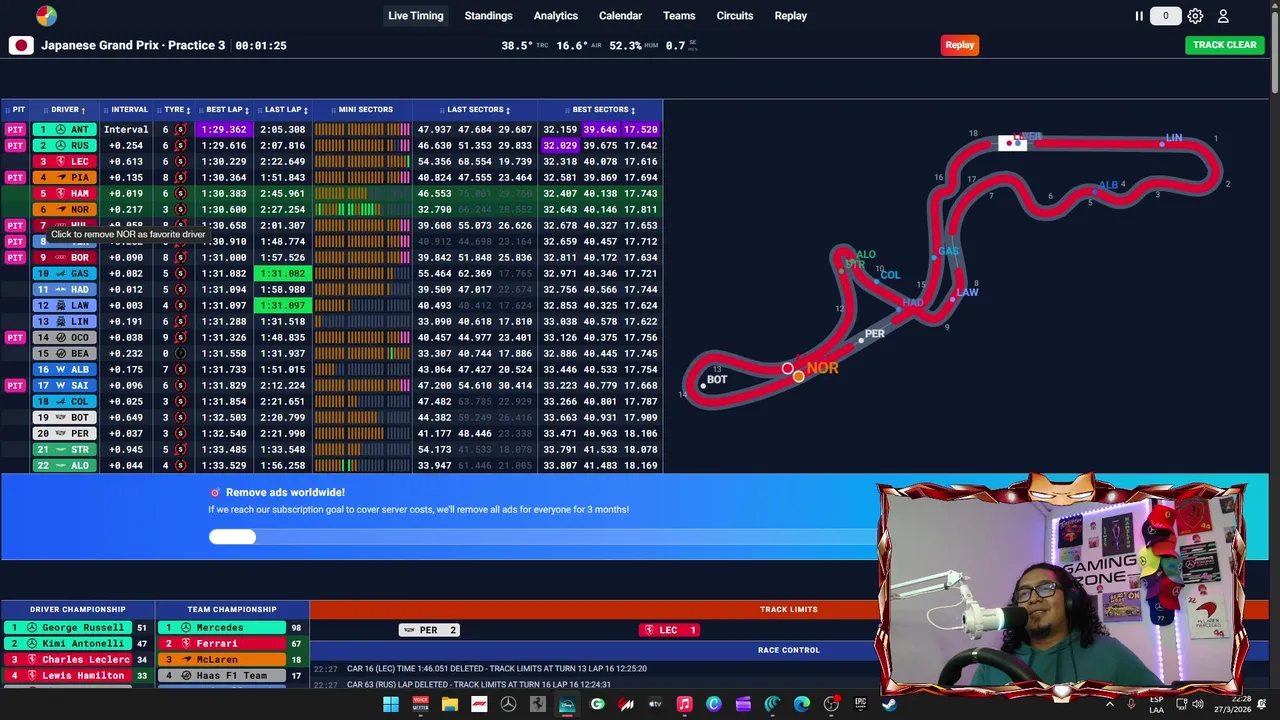Click LEC 1 track limits badge
The width and height of the screenshot is (1280, 720).
coord(669,630)
